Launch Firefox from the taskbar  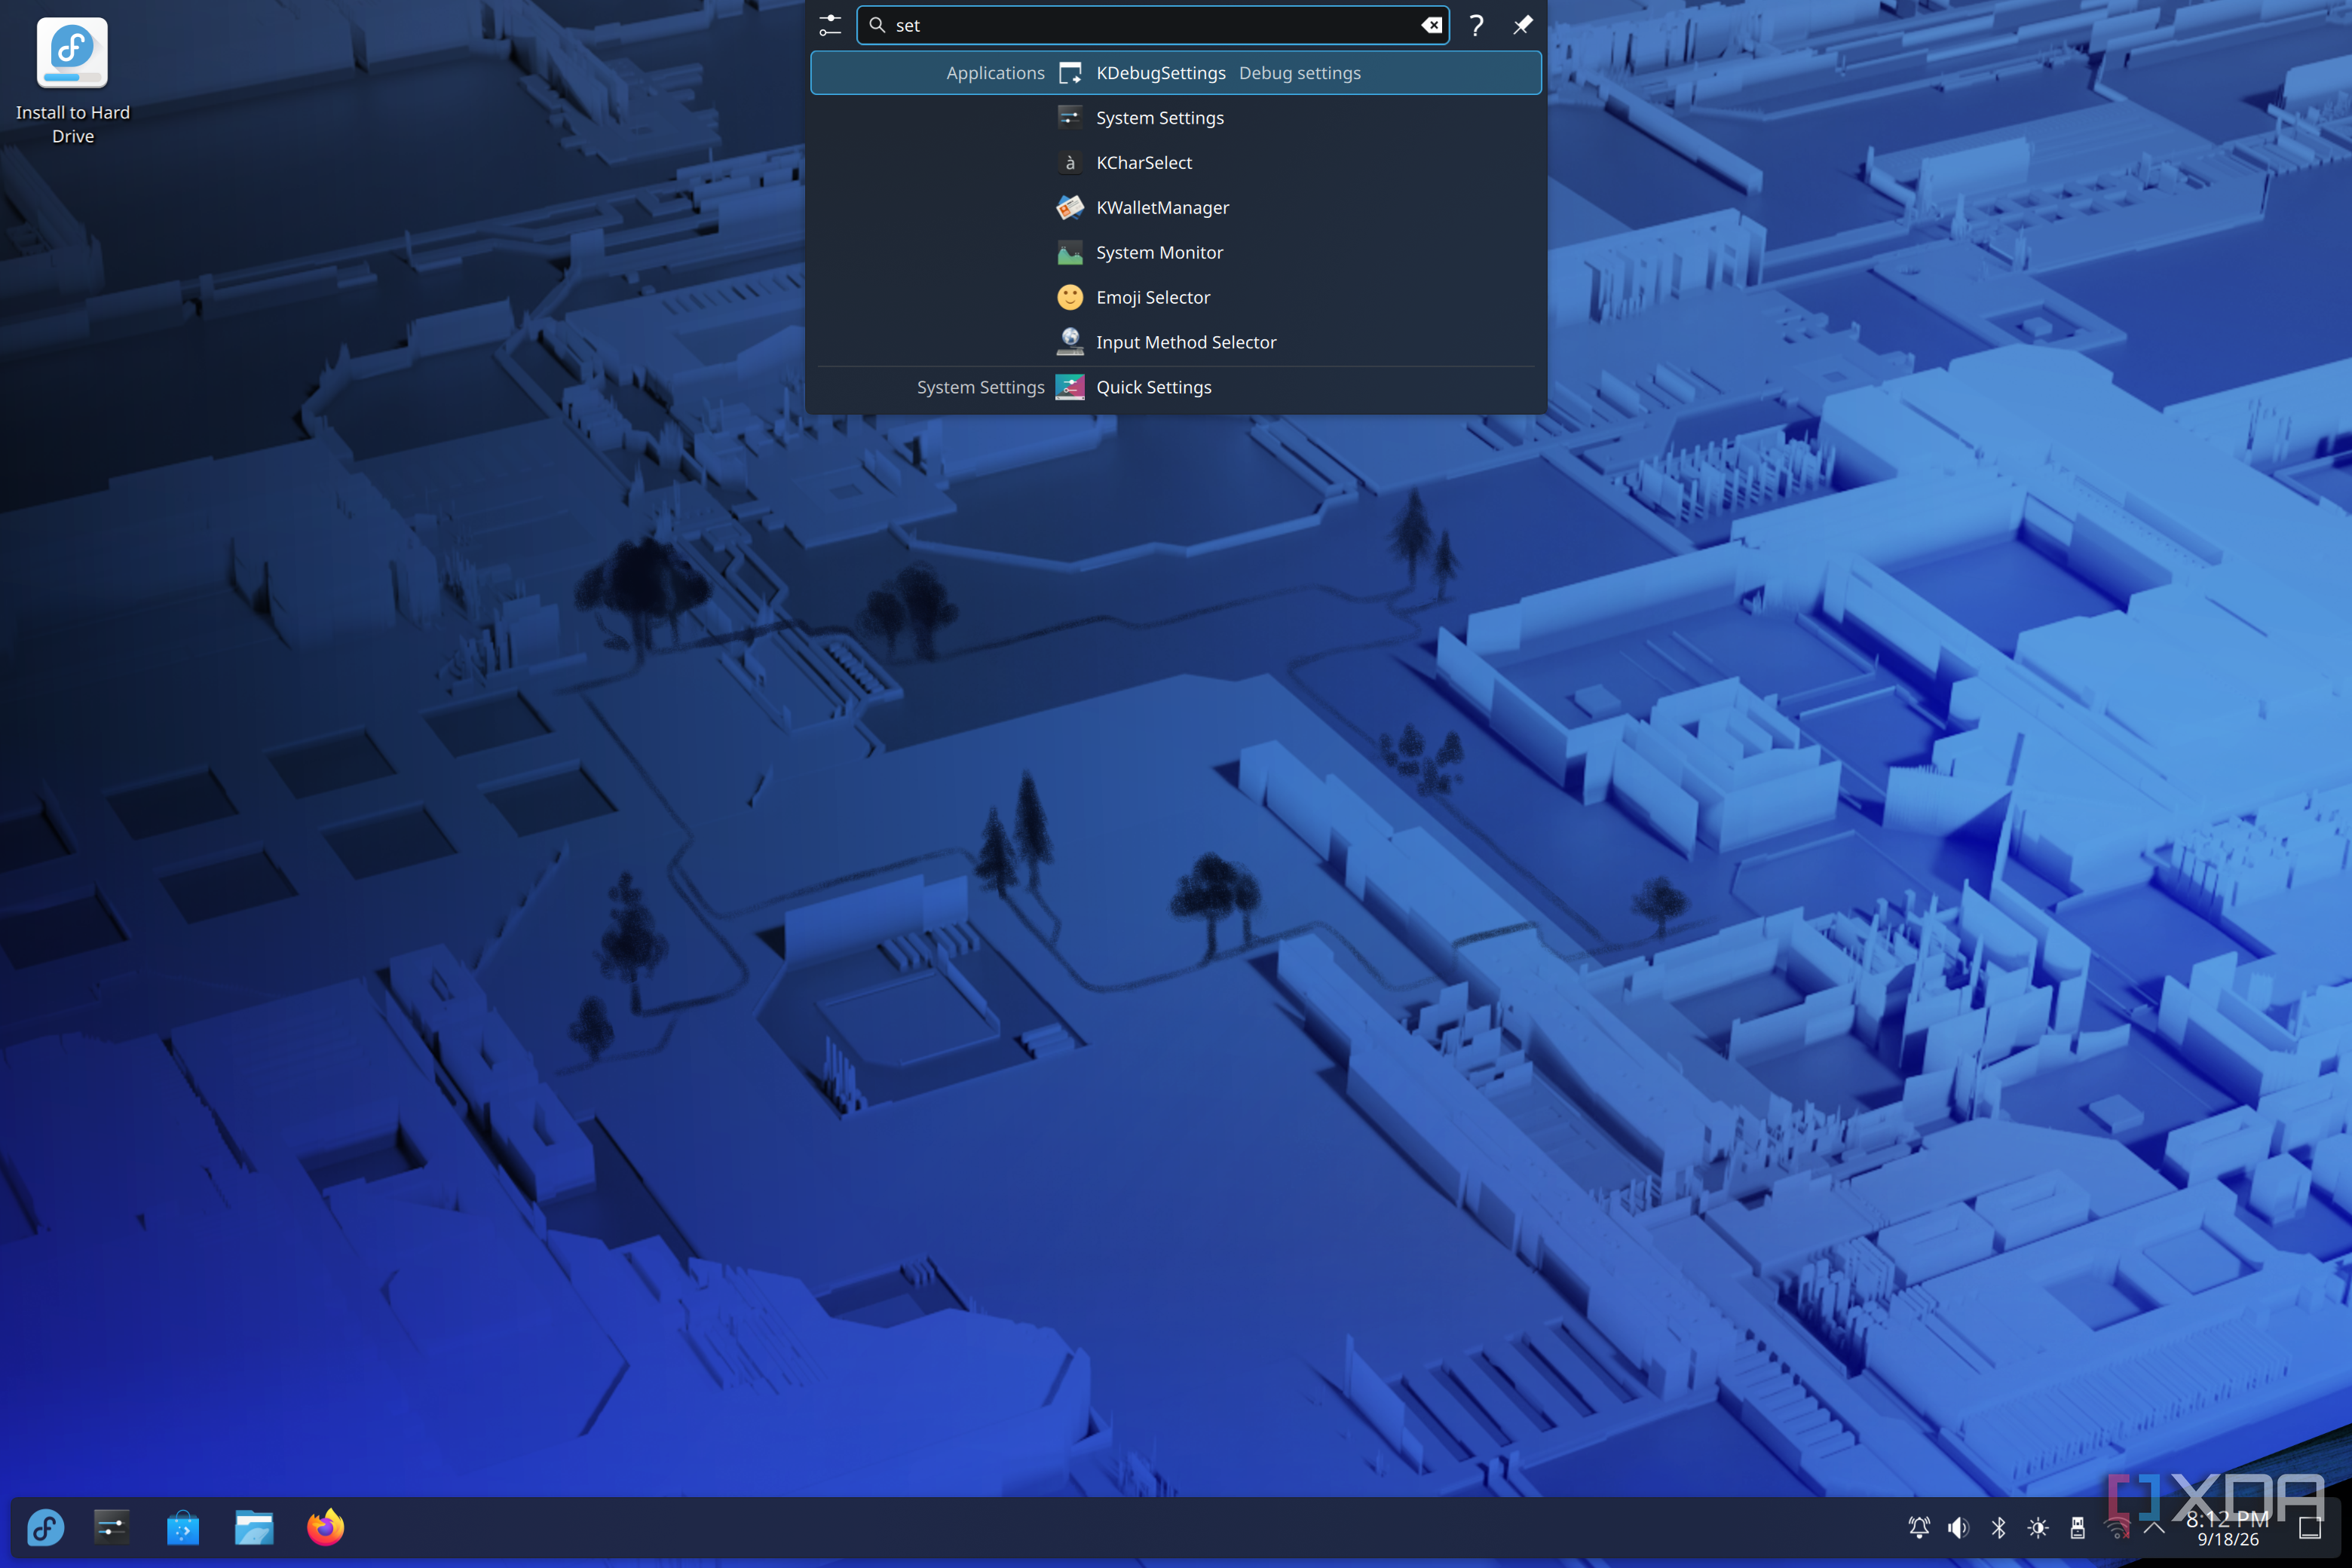tap(326, 1527)
